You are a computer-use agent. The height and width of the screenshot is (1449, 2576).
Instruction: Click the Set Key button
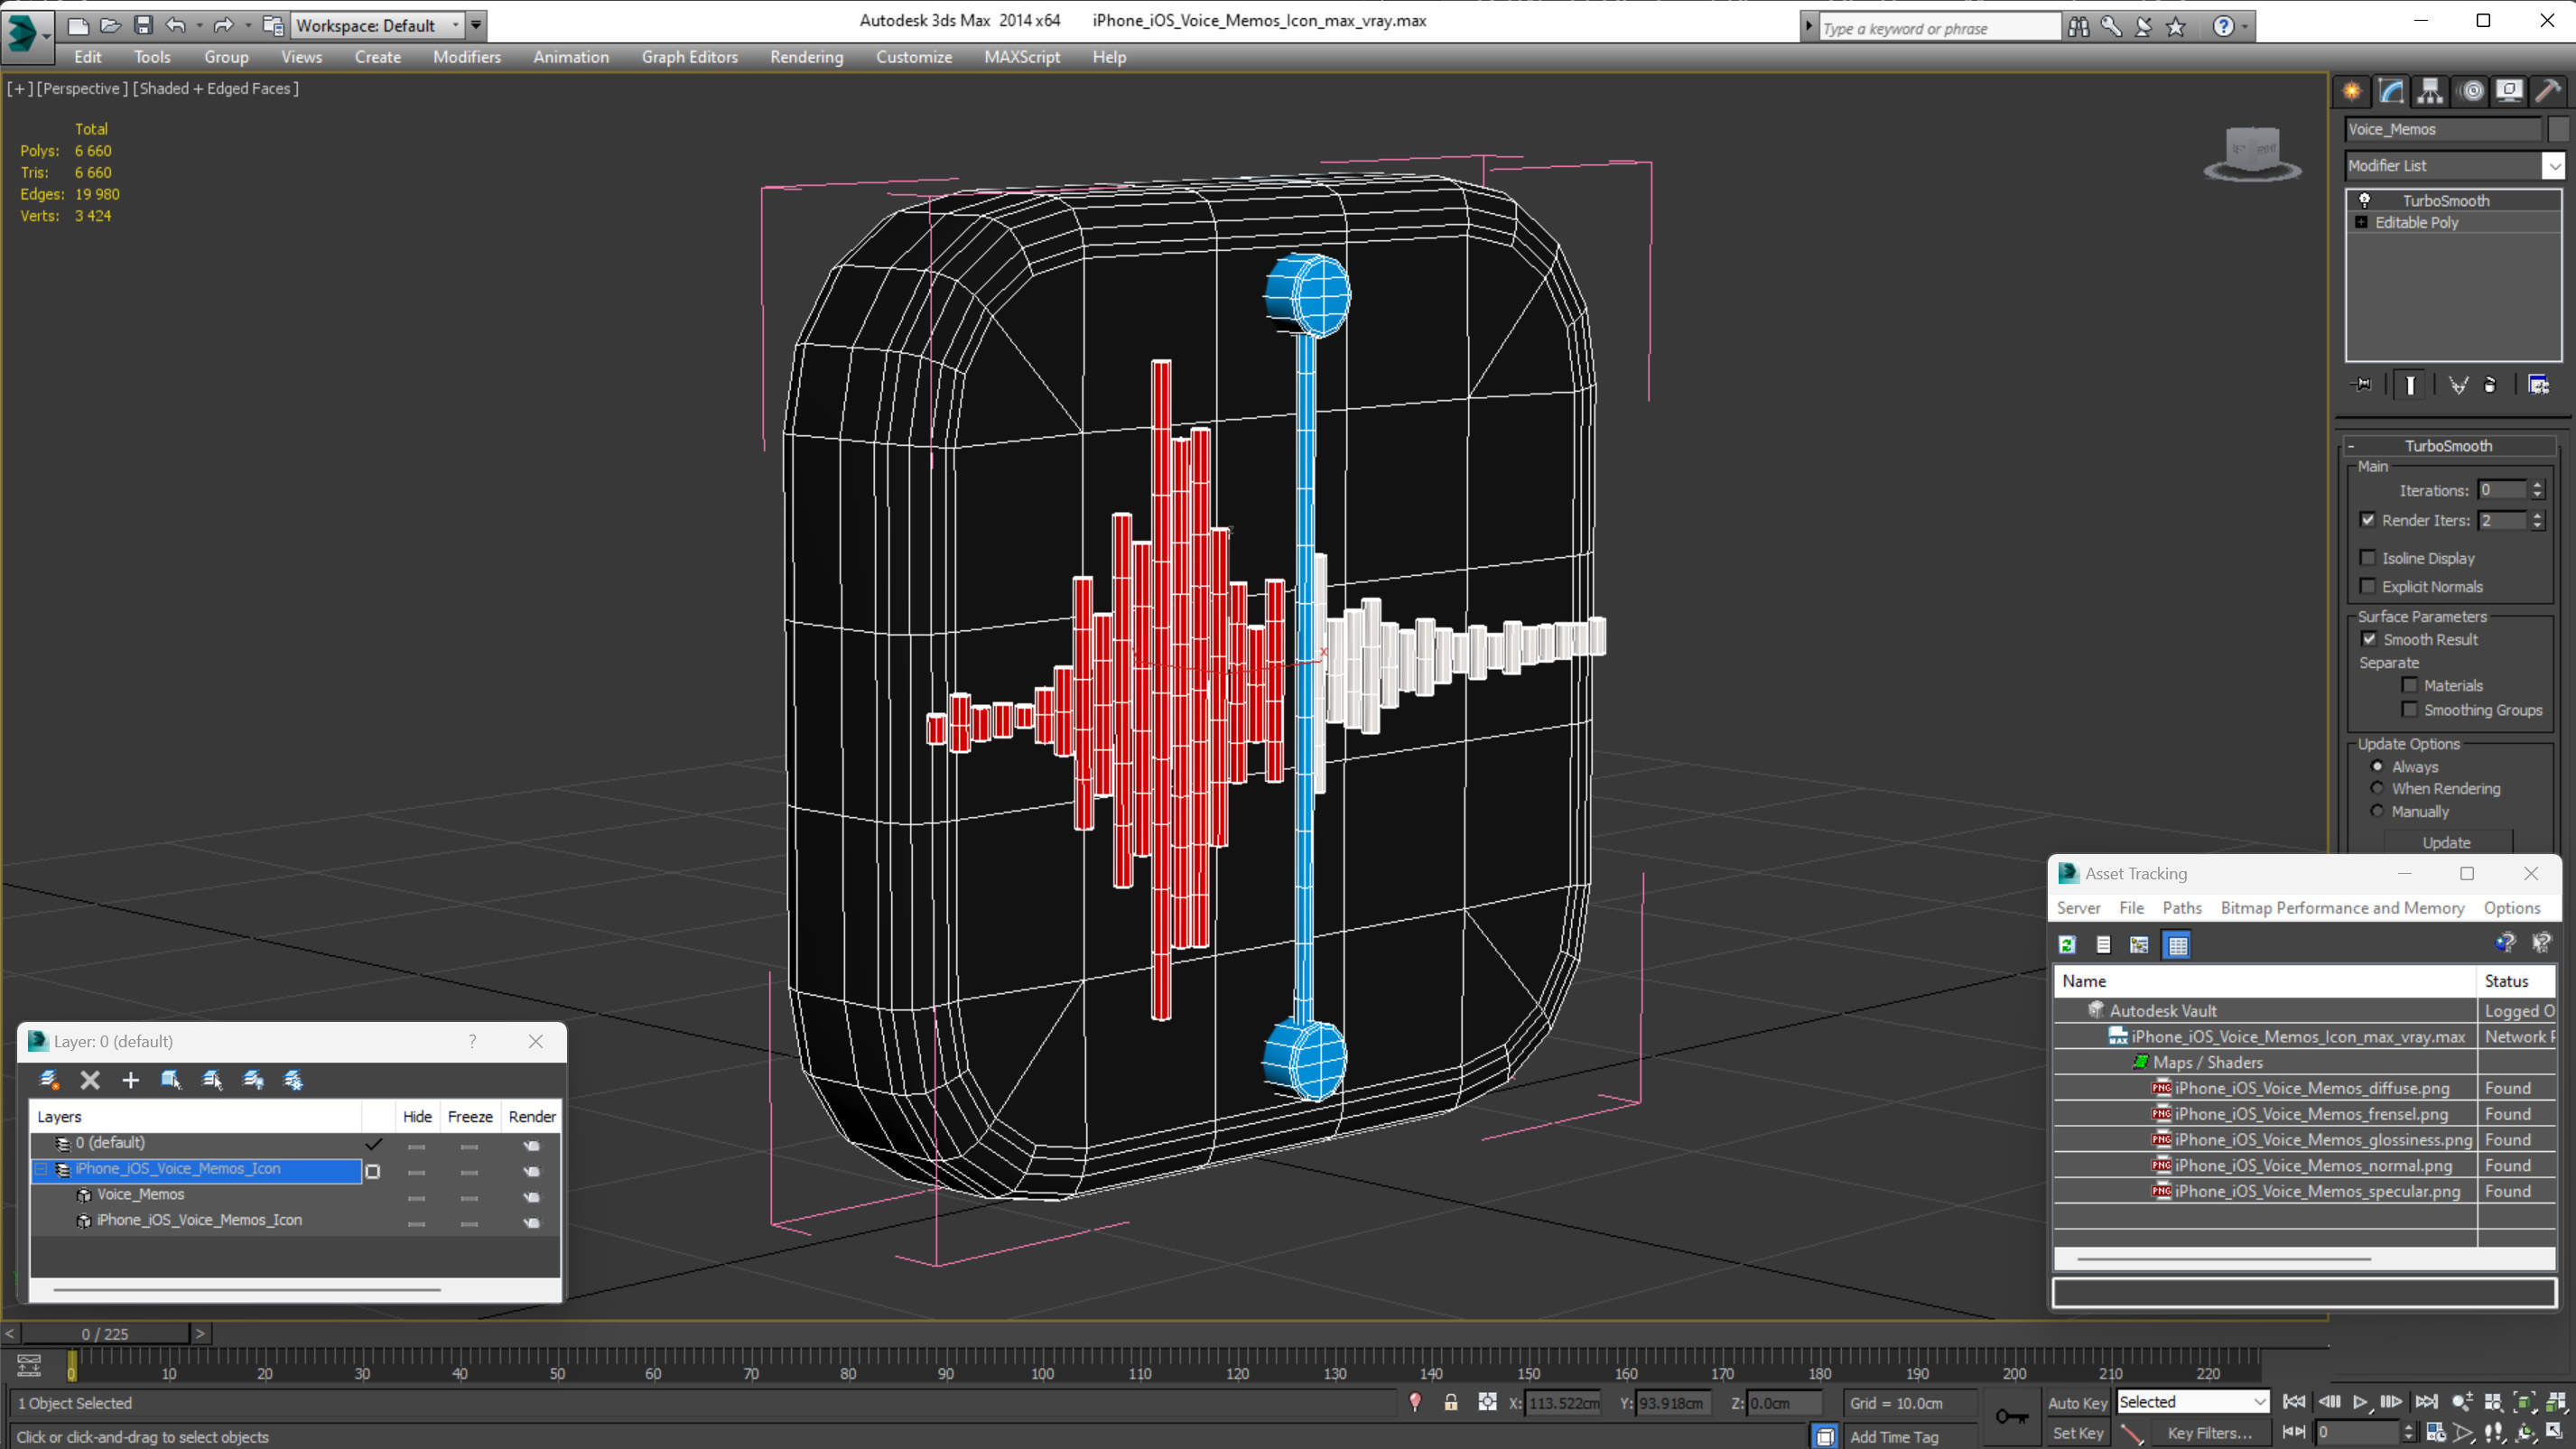tap(2077, 1433)
